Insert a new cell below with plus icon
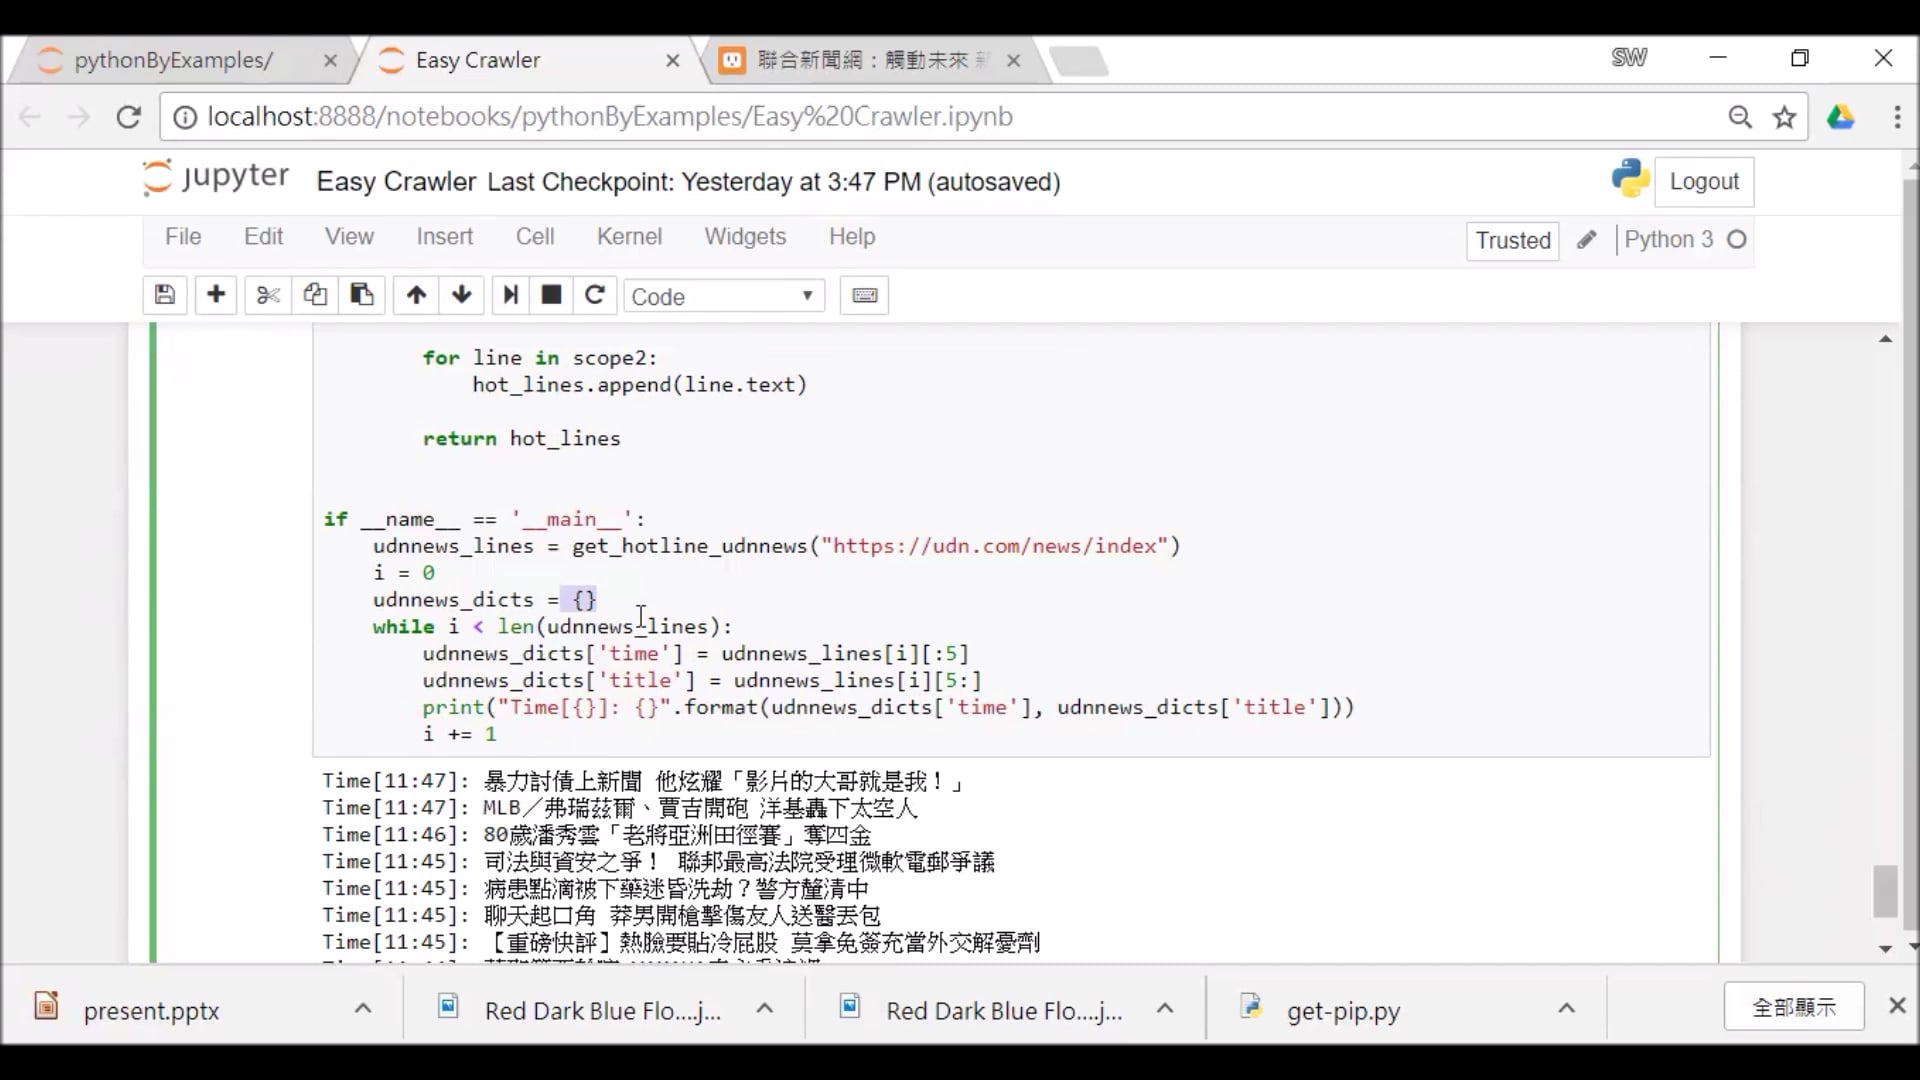The width and height of the screenshot is (1920, 1080). [215, 294]
